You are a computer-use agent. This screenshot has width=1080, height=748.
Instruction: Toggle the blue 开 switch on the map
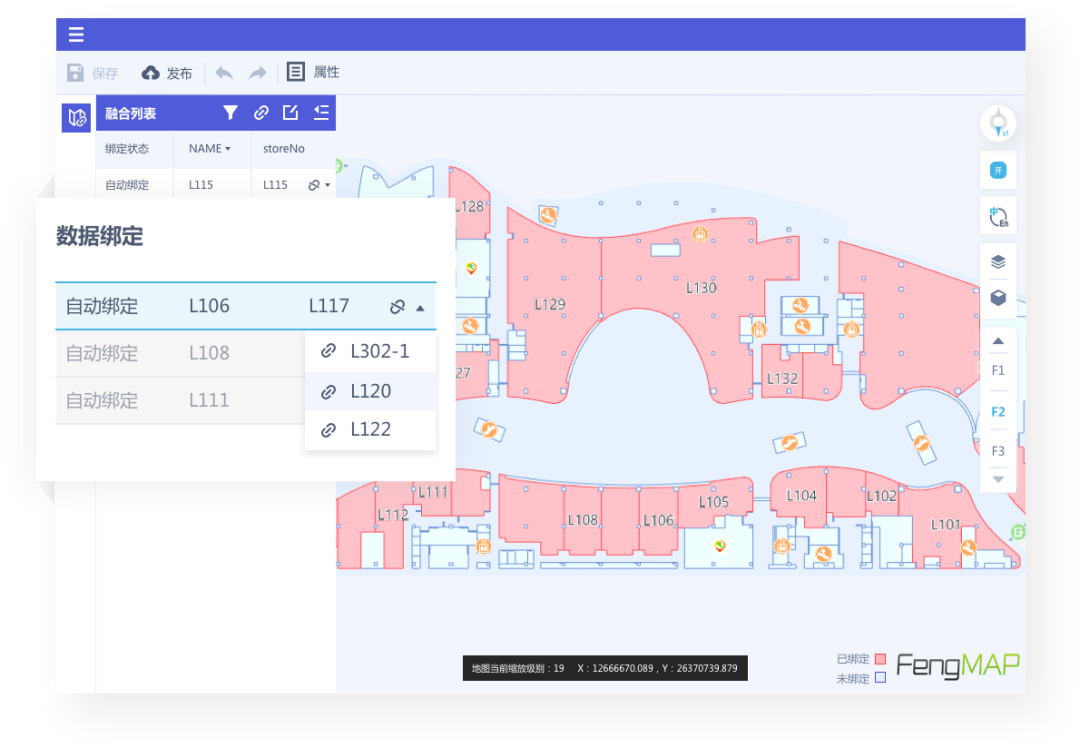coord(997,171)
